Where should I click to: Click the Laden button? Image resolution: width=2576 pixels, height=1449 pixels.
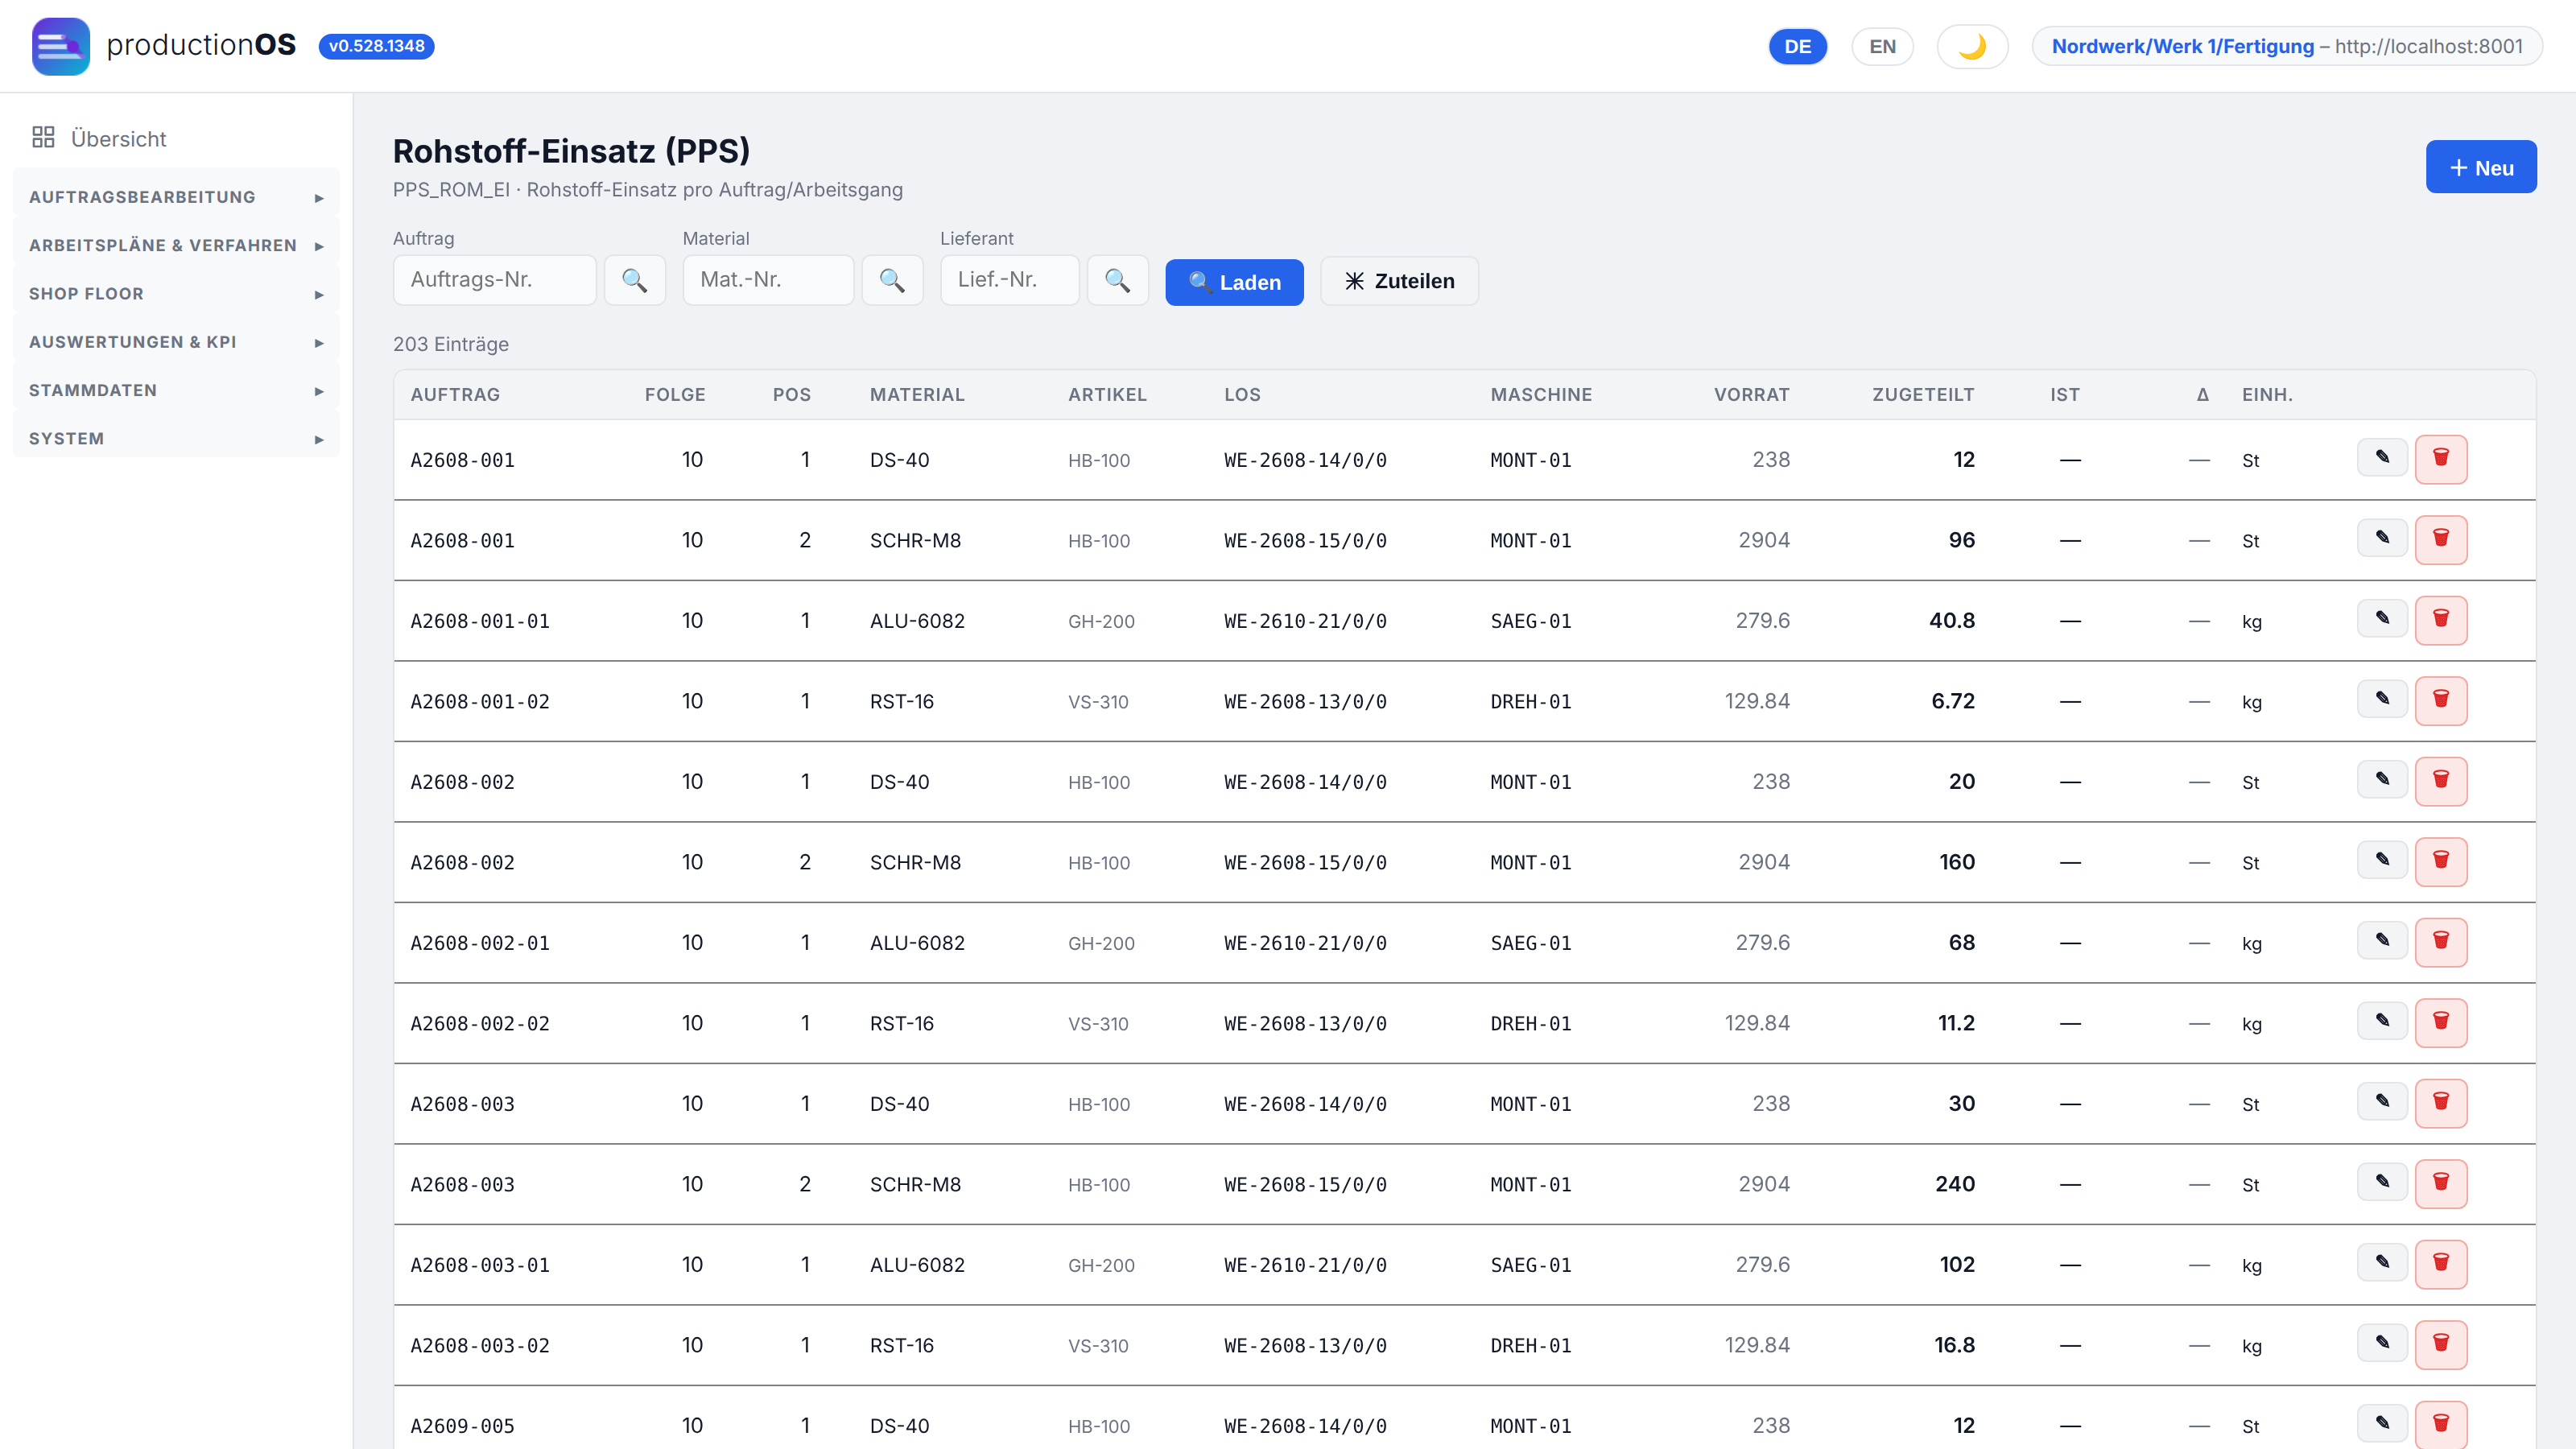point(1234,282)
